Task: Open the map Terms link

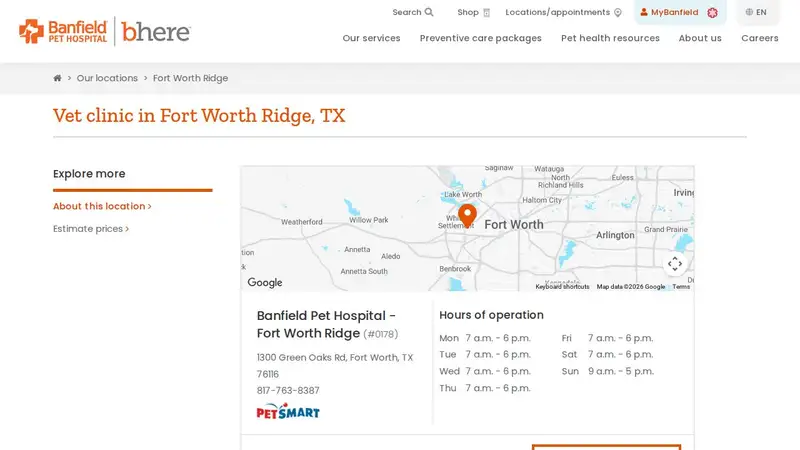Action: pyautogui.click(x=681, y=287)
